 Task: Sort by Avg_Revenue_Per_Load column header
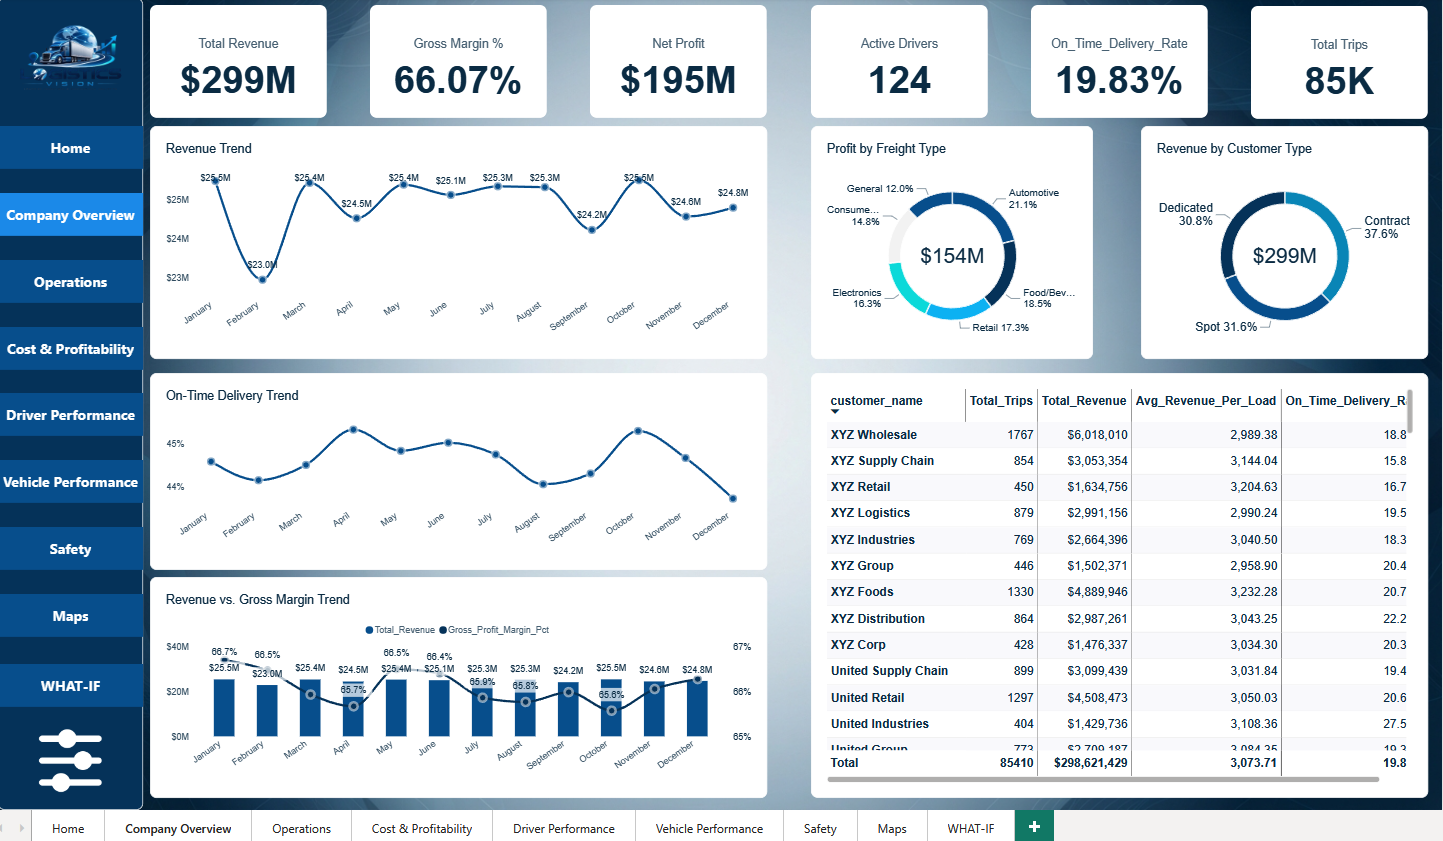click(1206, 401)
